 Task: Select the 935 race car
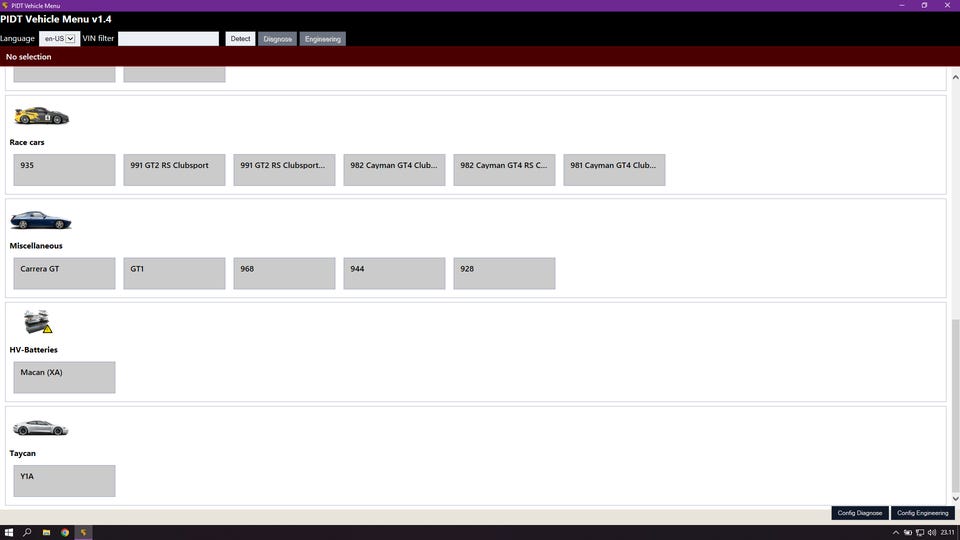click(64, 170)
